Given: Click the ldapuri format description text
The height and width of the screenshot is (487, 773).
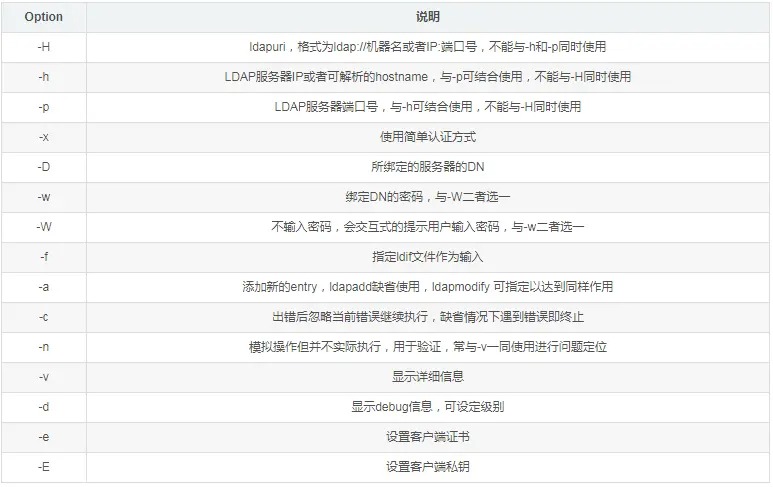Looking at the screenshot, I should pos(427,47).
